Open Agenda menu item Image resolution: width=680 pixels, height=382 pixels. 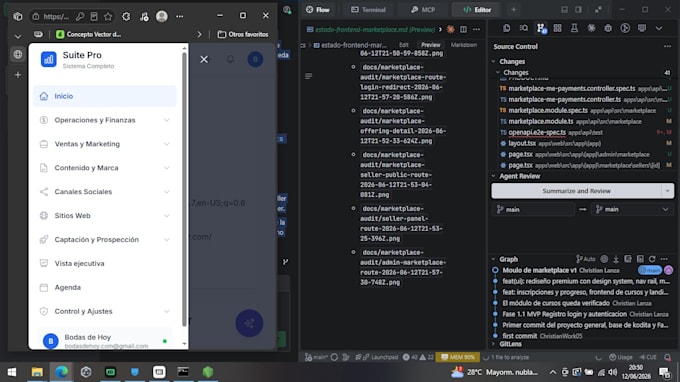pos(105,287)
